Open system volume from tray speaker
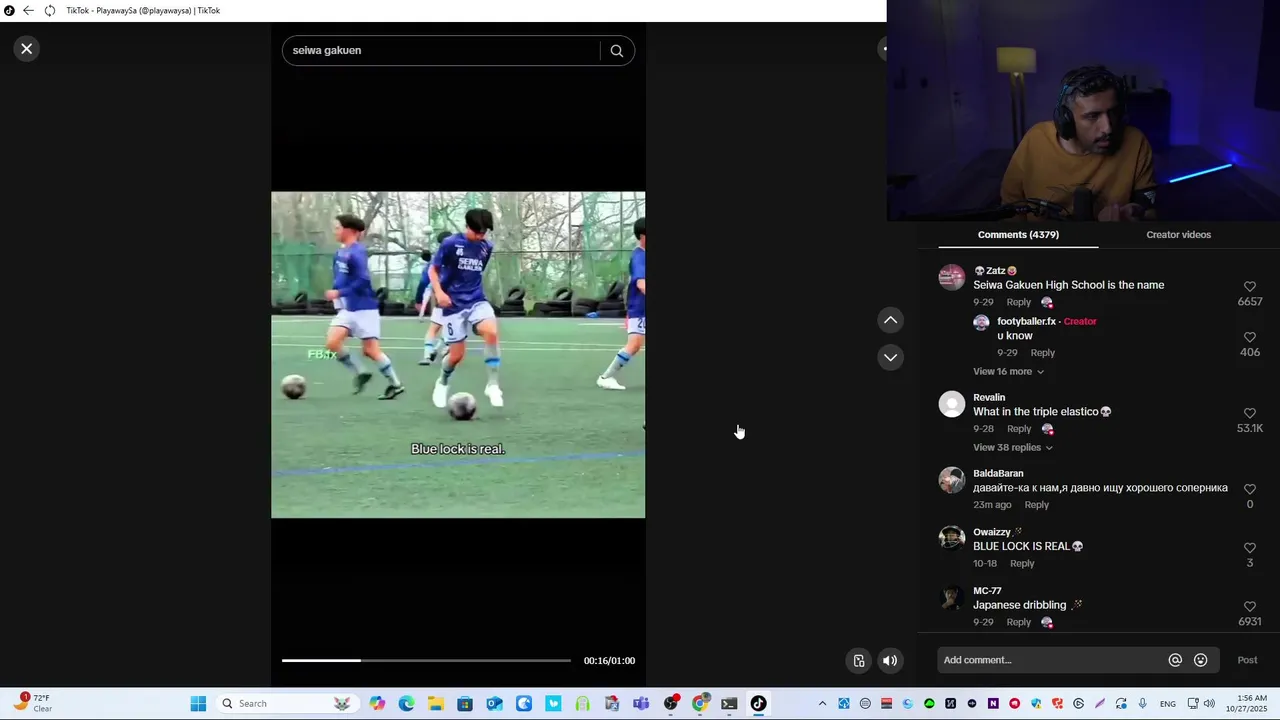This screenshot has height=720, width=1280. [x=1209, y=704]
